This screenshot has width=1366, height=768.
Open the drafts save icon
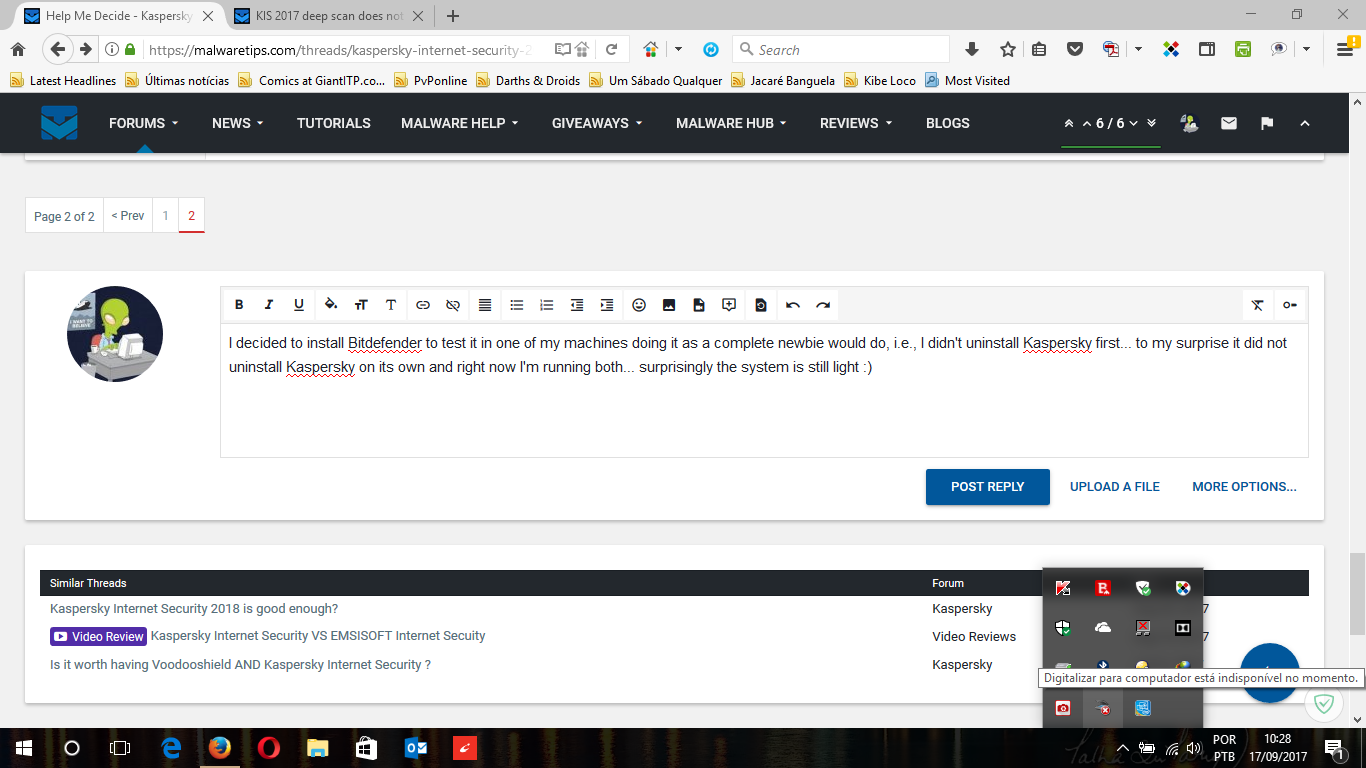761,305
